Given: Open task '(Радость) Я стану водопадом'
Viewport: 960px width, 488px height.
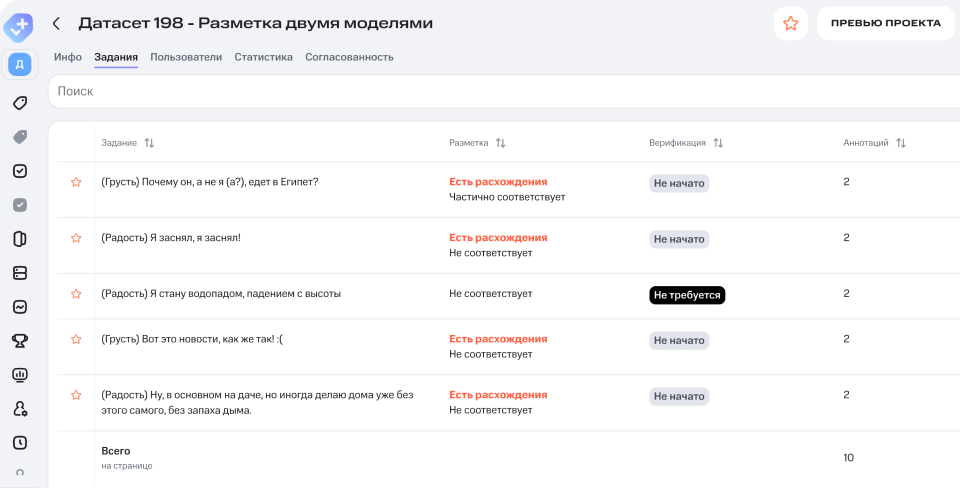Looking at the screenshot, I should coord(220,294).
